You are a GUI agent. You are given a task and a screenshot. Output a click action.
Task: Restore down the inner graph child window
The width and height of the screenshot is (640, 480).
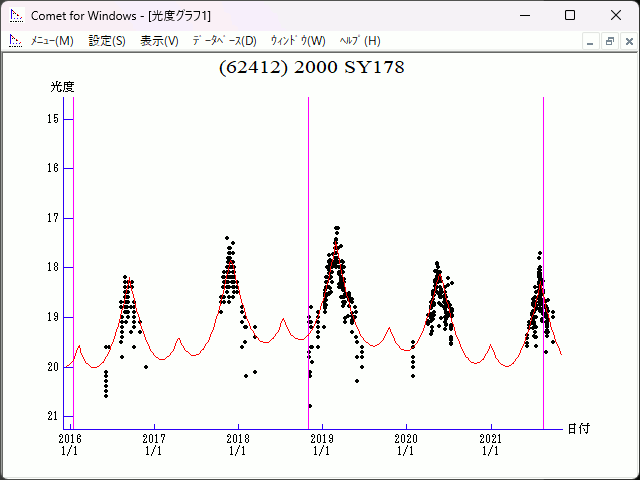coord(609,41)
